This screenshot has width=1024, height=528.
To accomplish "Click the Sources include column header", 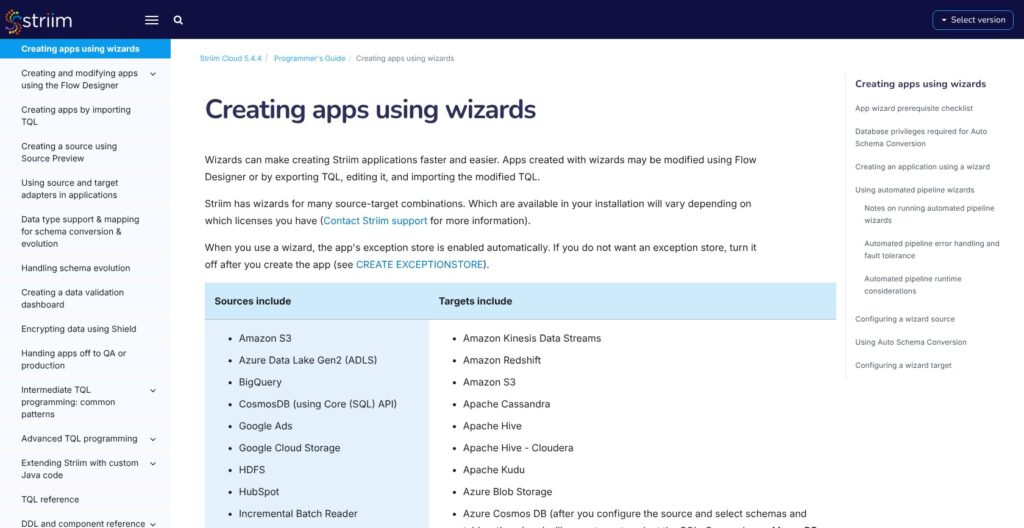I will coord(253,301).
